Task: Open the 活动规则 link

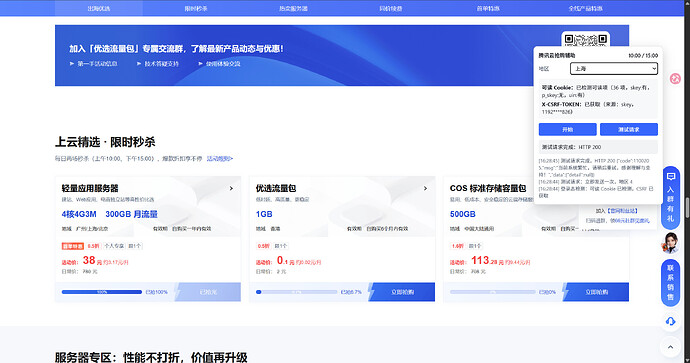Action: click(x=220, y=158)
